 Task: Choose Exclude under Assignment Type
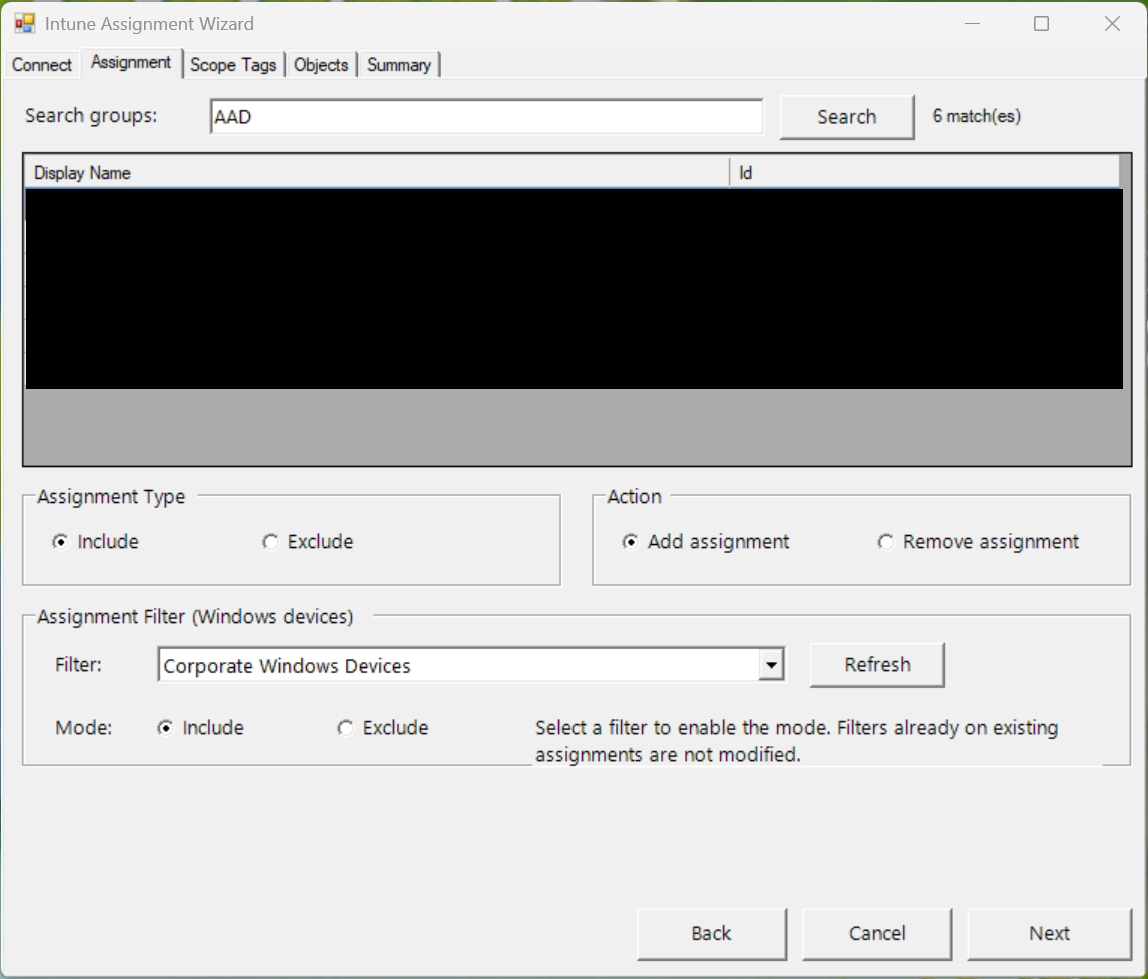308,542
